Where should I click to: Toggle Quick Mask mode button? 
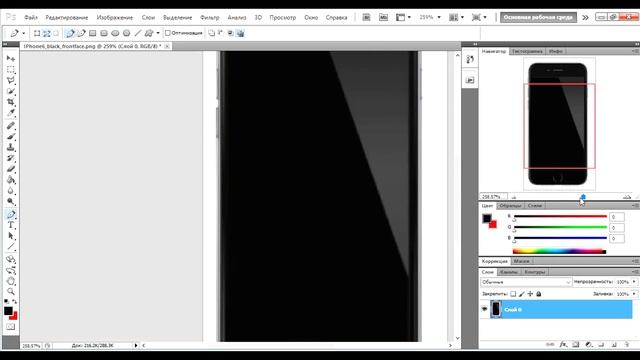[x=11, y=327]
